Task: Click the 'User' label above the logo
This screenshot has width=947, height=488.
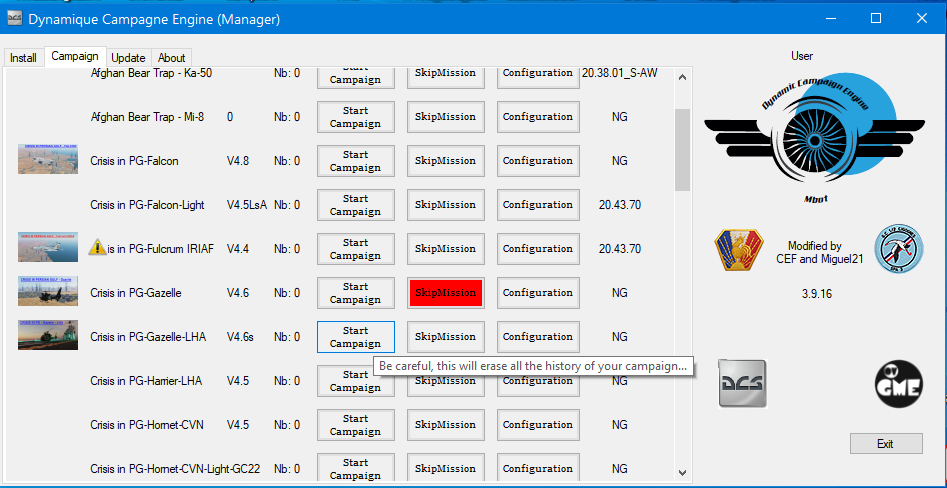Action: click(802, 56)
